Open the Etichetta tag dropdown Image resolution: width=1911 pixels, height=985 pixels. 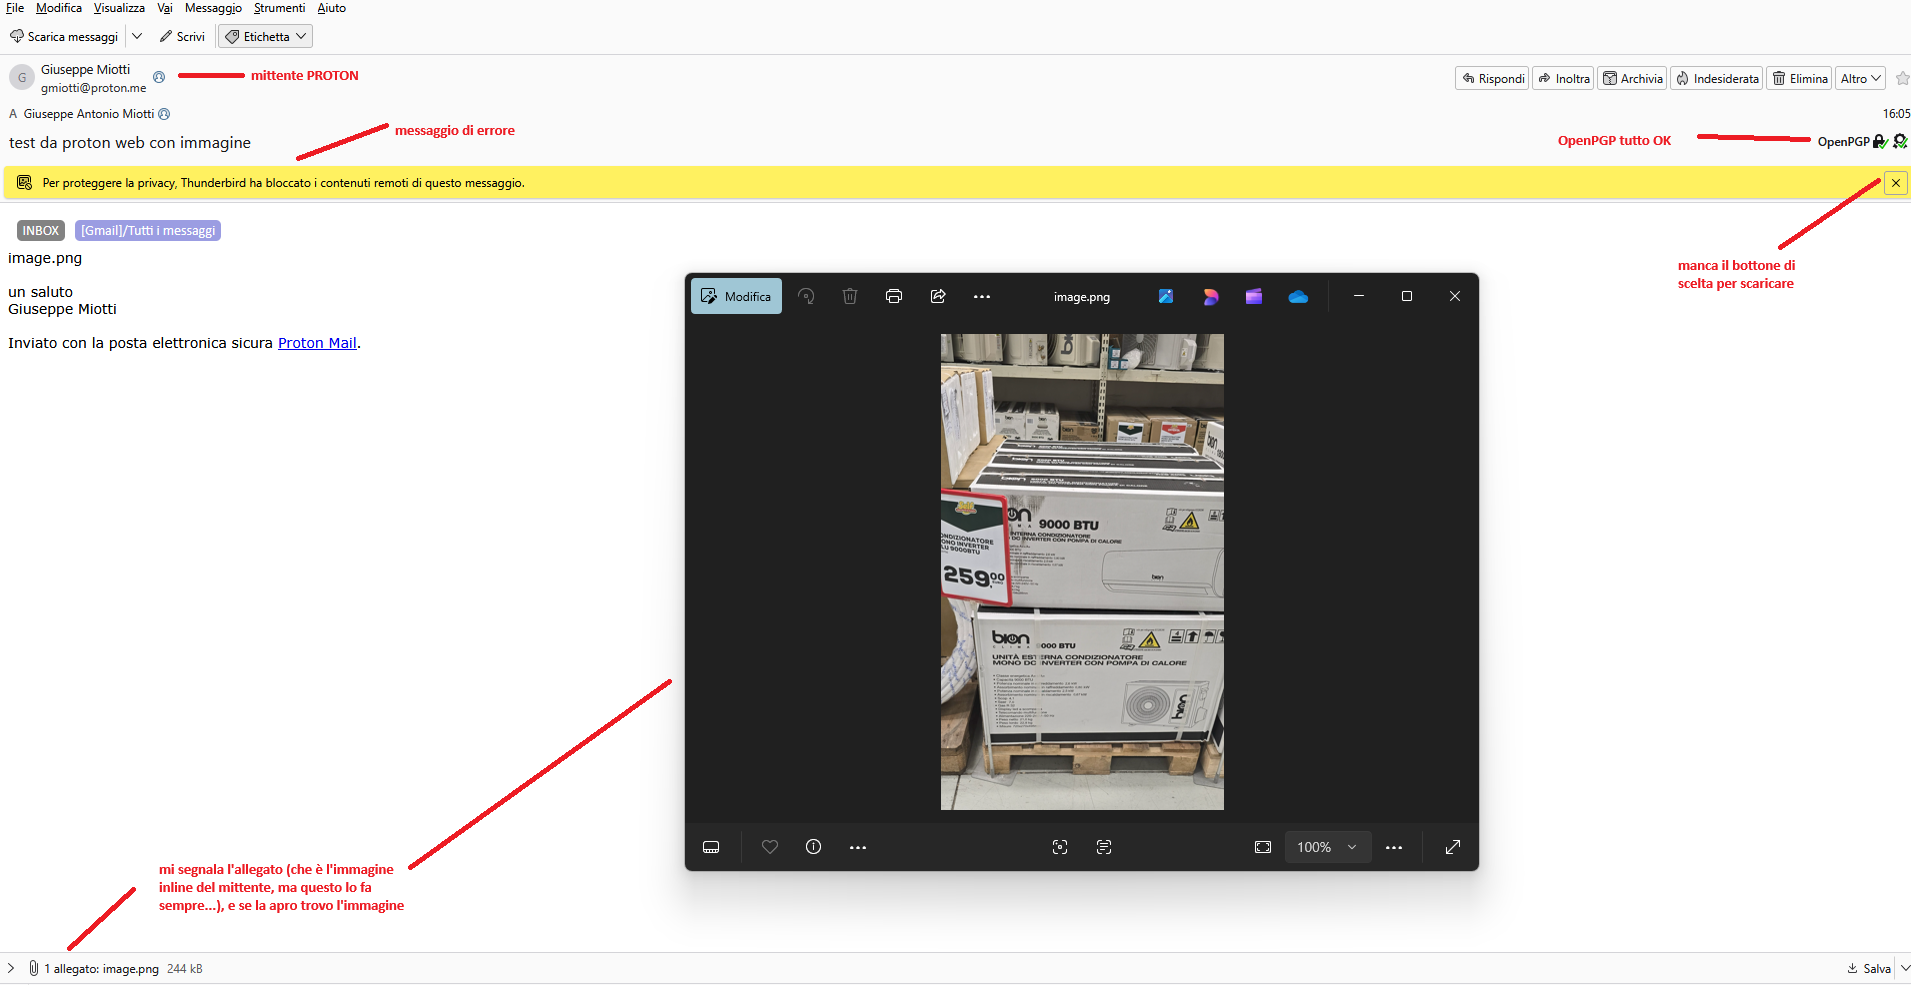(265, 37)
